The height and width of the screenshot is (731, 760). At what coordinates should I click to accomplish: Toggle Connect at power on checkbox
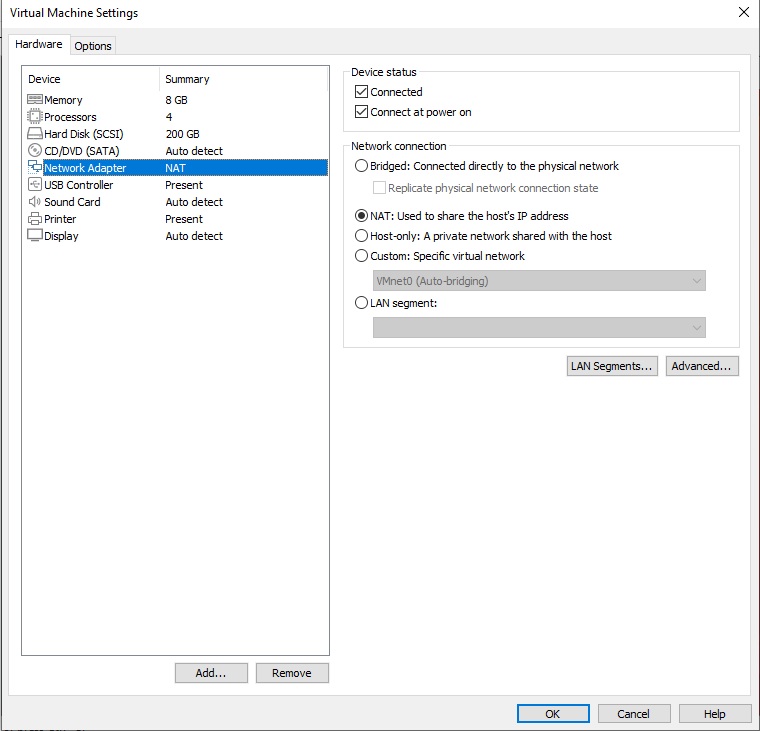click(x=361, y=112)
